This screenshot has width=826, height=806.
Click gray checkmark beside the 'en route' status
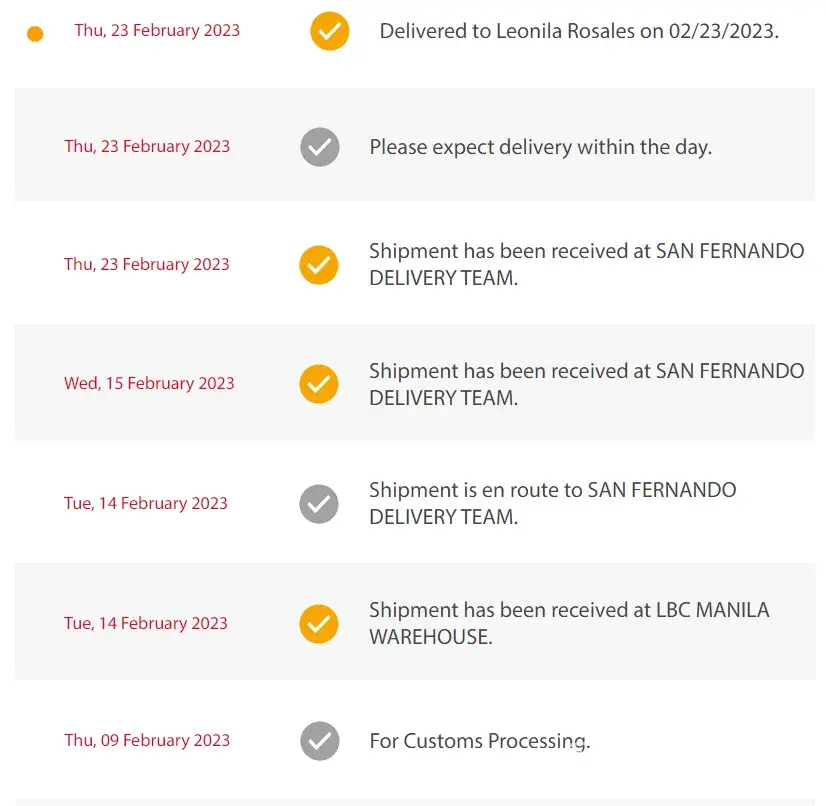[x=319, y=503]
